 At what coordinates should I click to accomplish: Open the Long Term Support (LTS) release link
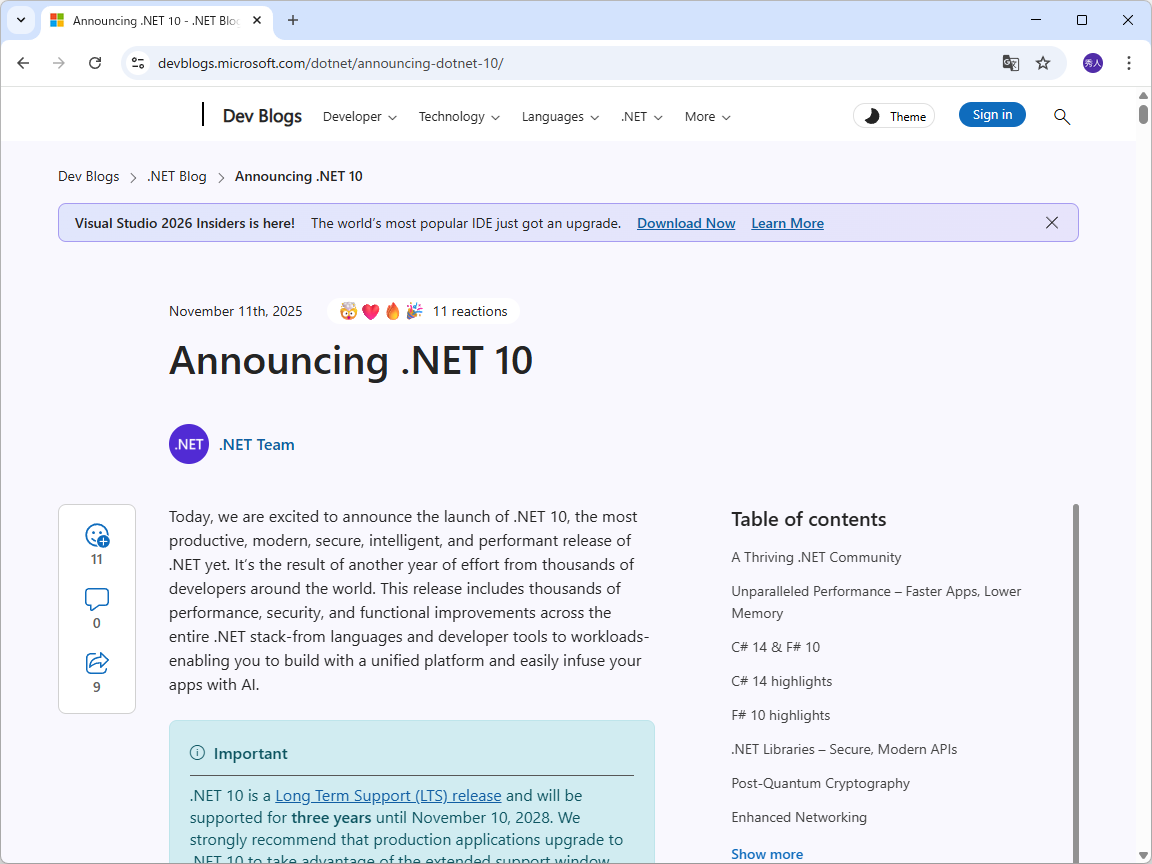[388, 795]
